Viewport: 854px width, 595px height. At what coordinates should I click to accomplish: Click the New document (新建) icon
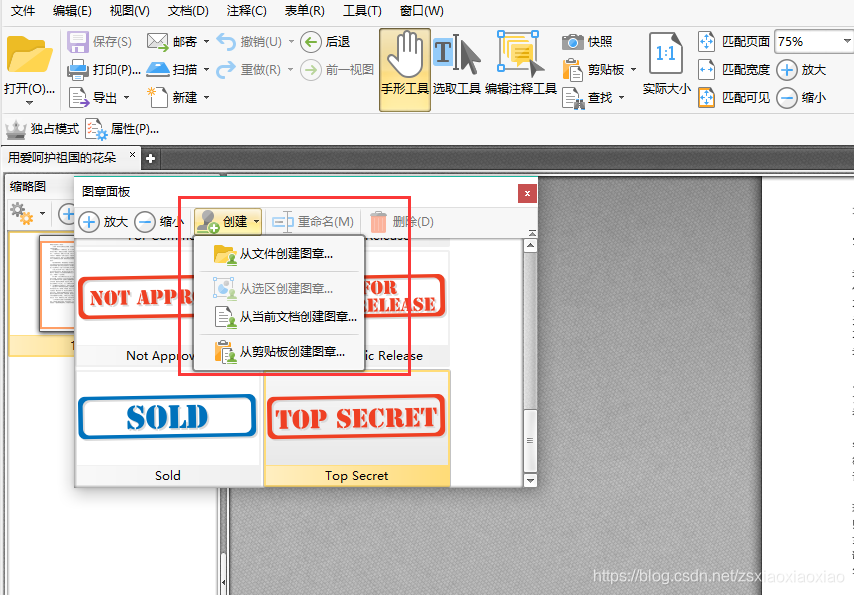click(157, 98)
